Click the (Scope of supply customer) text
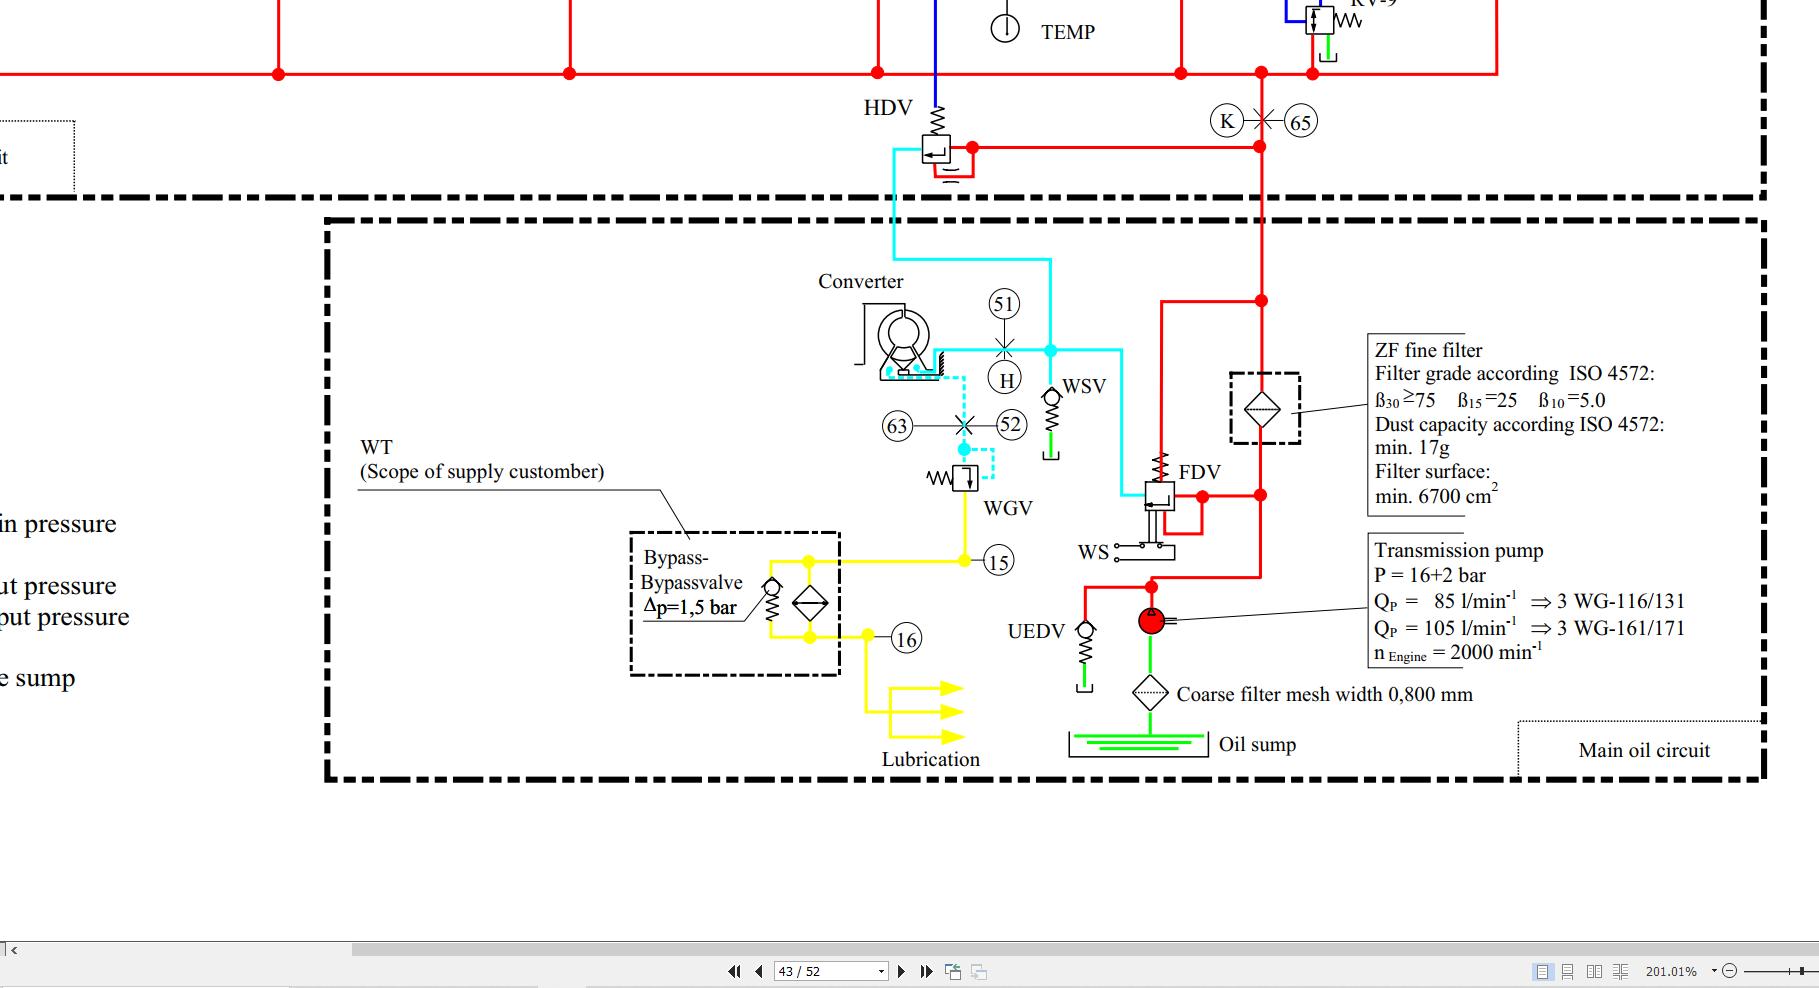This screenshot has height=988, width=1819. [482, 472]
